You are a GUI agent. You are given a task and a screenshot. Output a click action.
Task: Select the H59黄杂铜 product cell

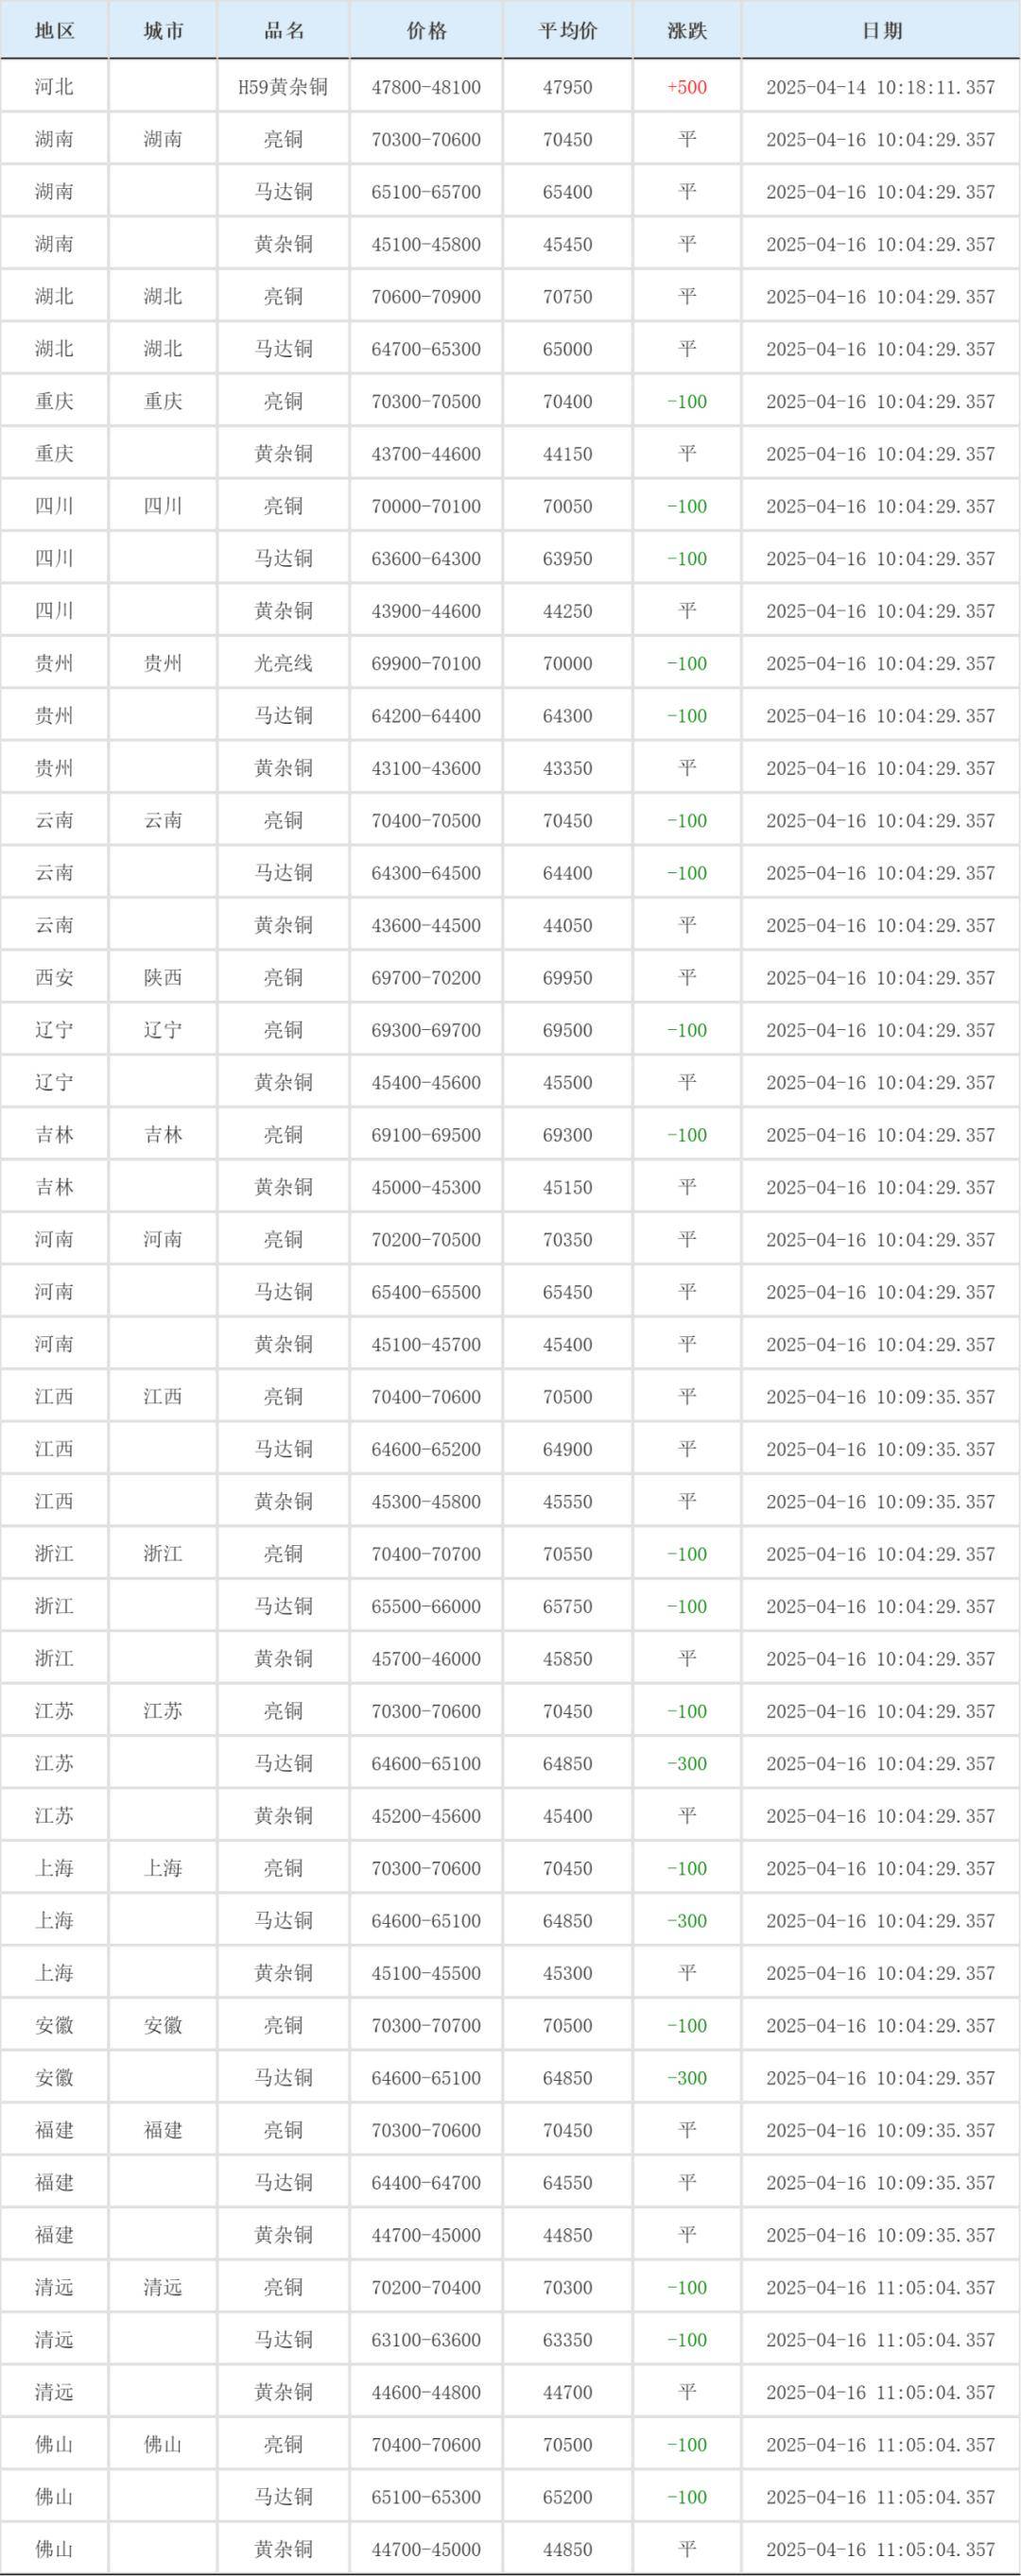(x=283, y=87)
